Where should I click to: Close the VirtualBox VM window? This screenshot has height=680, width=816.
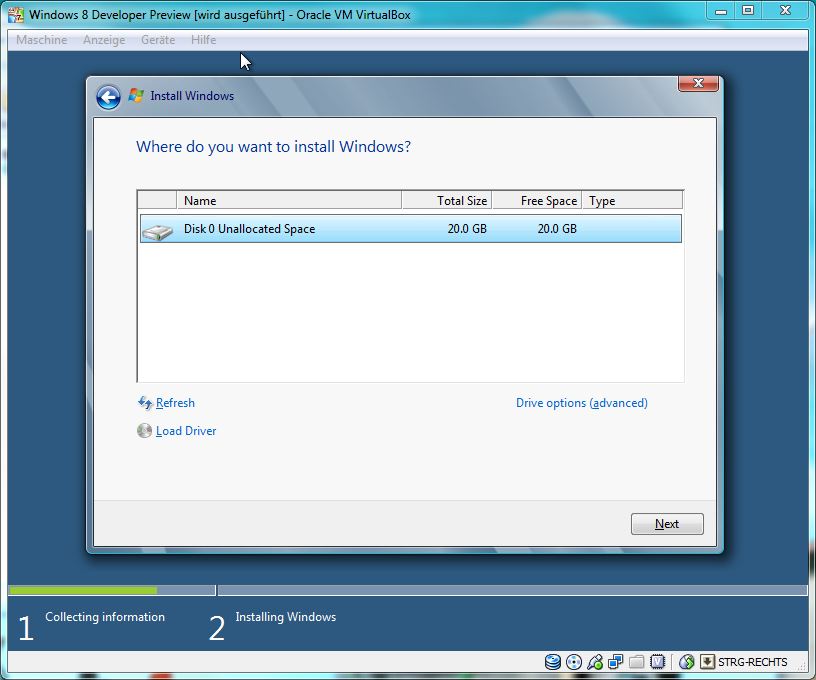(x=786, y=11)
